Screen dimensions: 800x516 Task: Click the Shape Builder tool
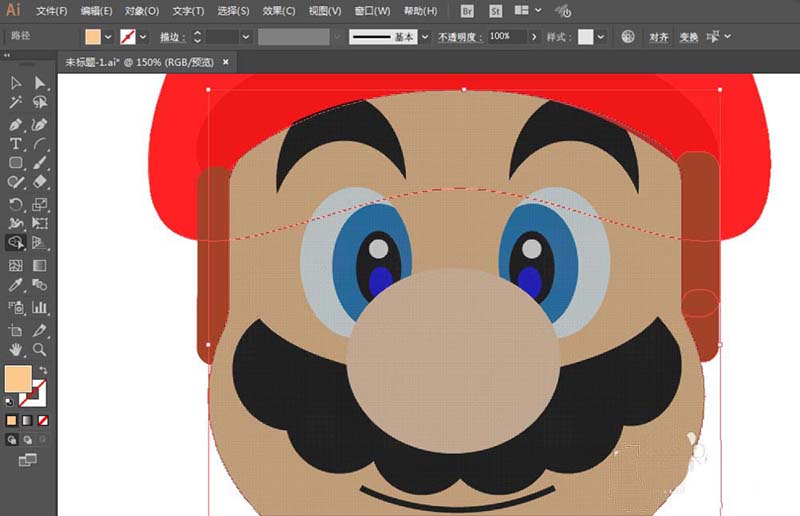tap(15, 242)
